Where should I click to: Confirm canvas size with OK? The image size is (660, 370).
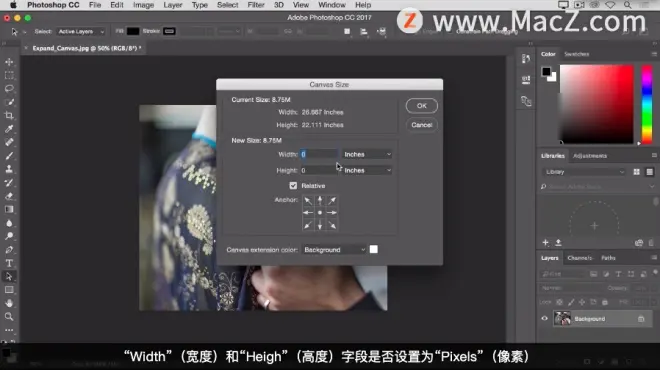(421, 106)
